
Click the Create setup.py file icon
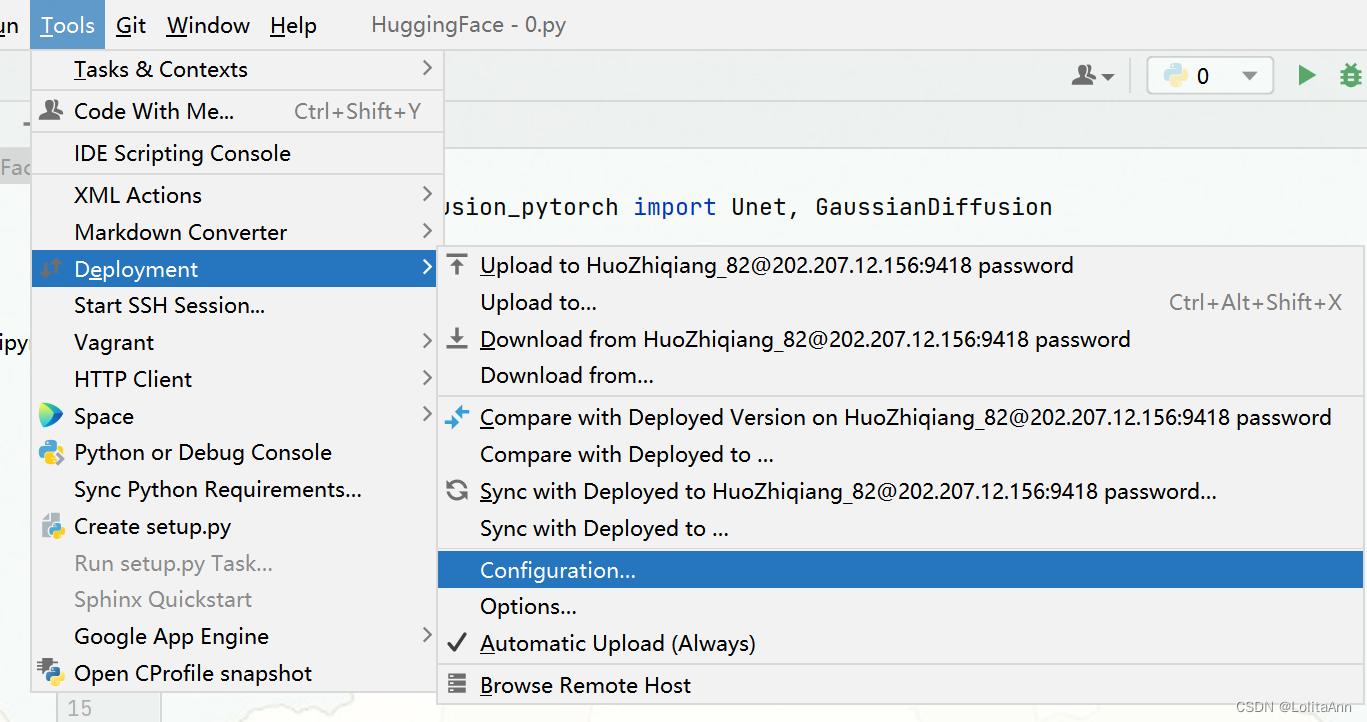52,526
